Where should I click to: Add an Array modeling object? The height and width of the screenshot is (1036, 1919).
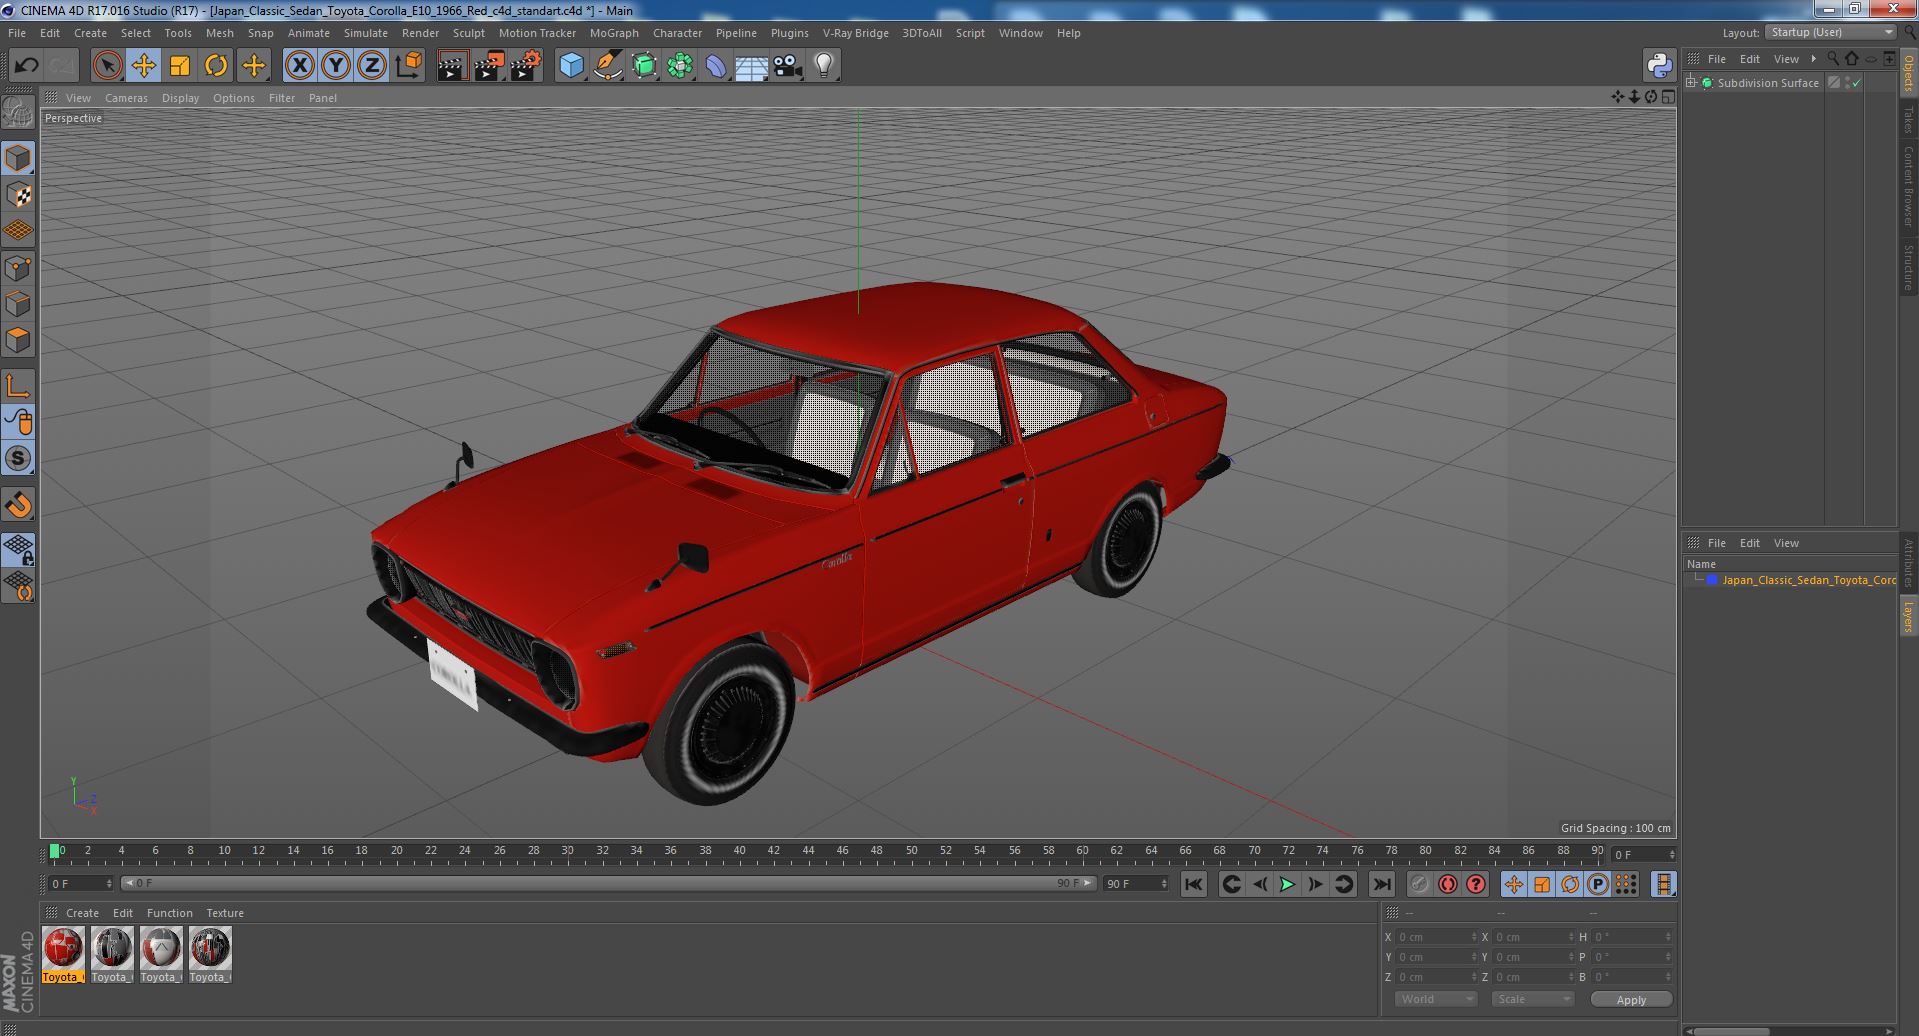680,66
